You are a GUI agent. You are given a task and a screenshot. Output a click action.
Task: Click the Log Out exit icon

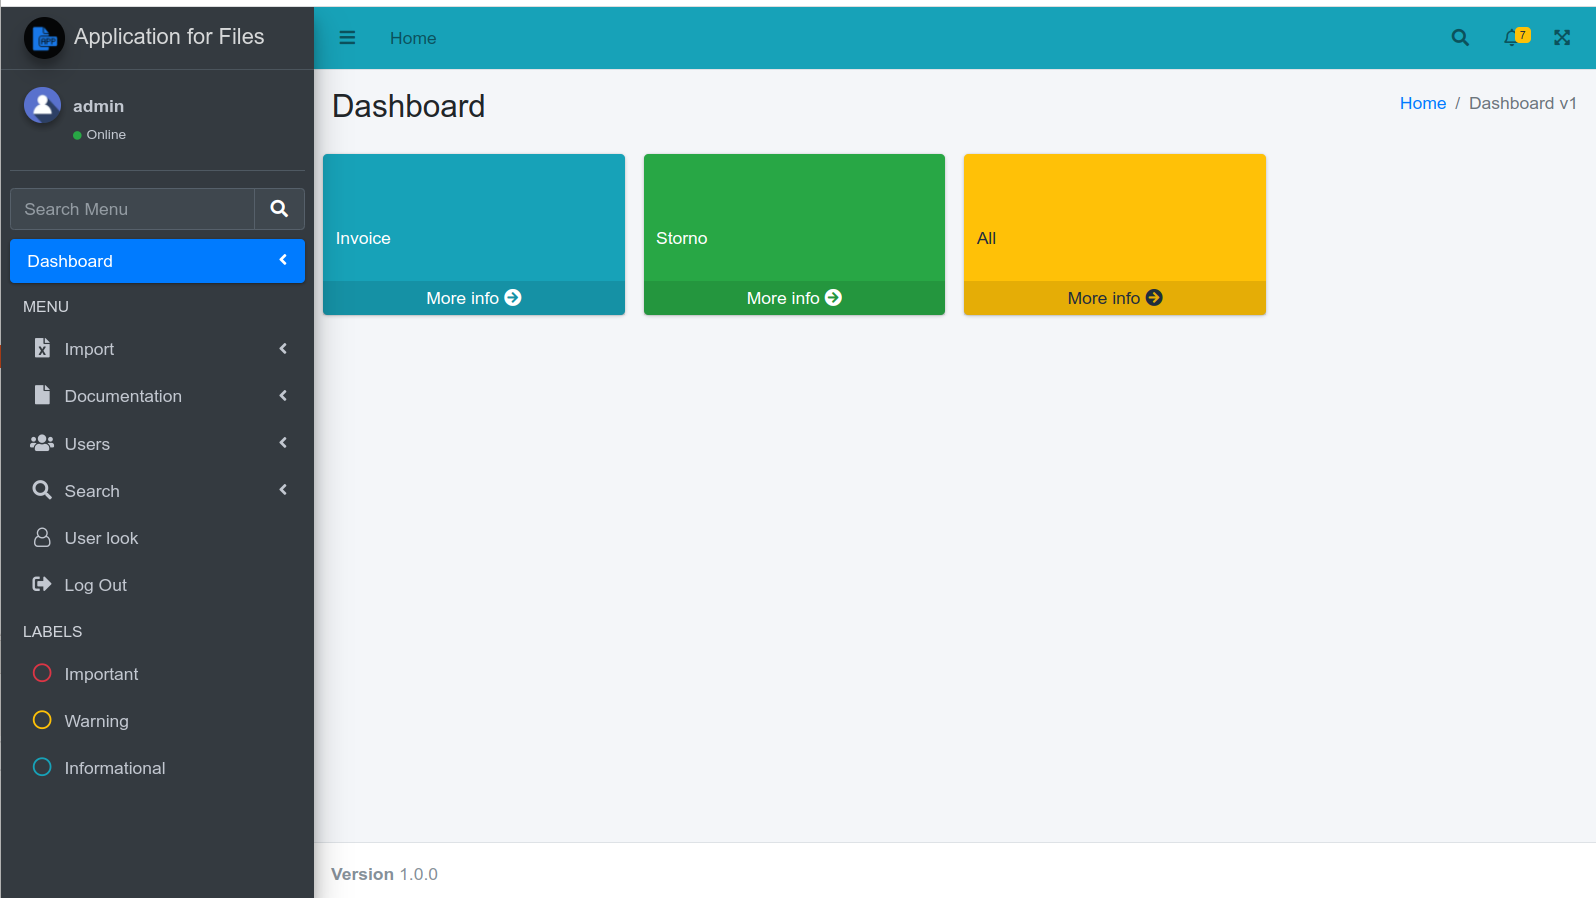[42, 584]
